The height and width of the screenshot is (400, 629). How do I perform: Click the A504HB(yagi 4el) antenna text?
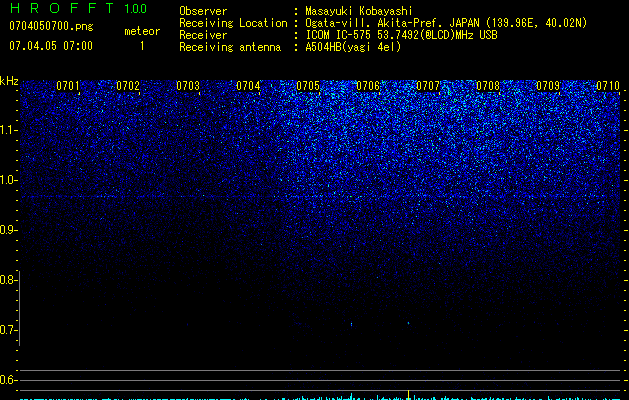point(353,47)
